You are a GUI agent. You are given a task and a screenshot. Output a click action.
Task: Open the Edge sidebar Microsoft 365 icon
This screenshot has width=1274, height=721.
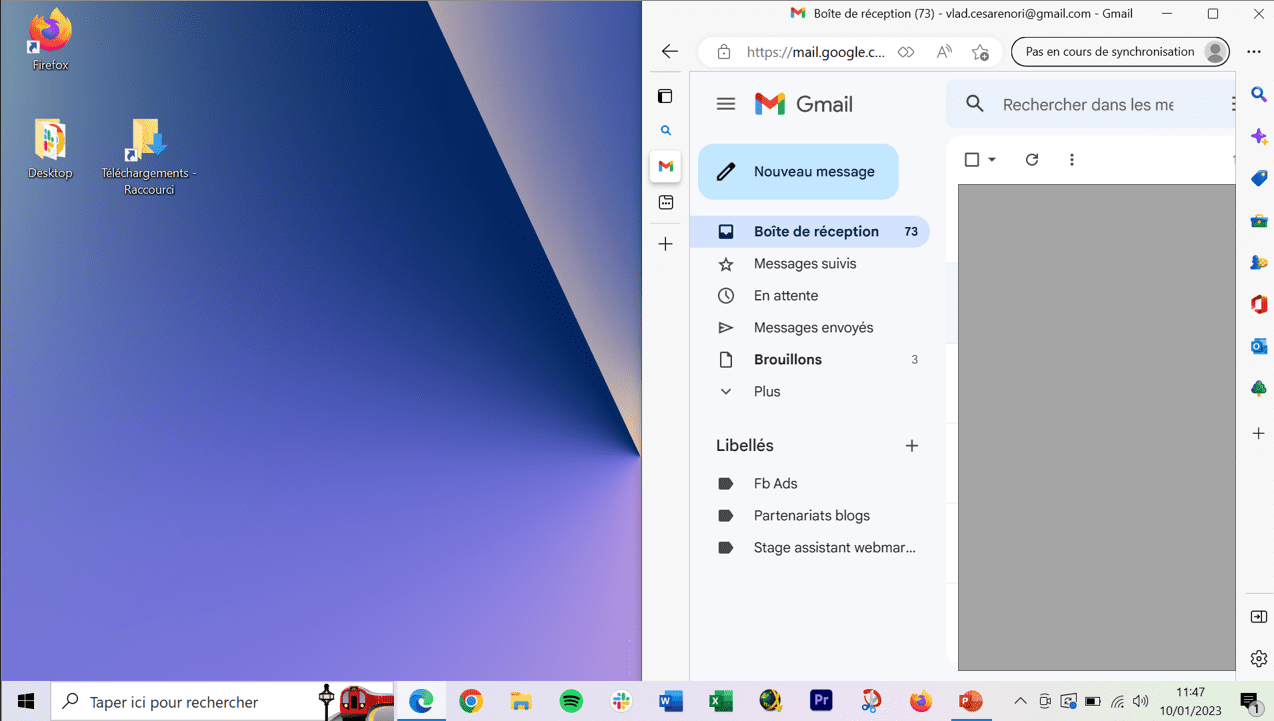point(1259,304)
